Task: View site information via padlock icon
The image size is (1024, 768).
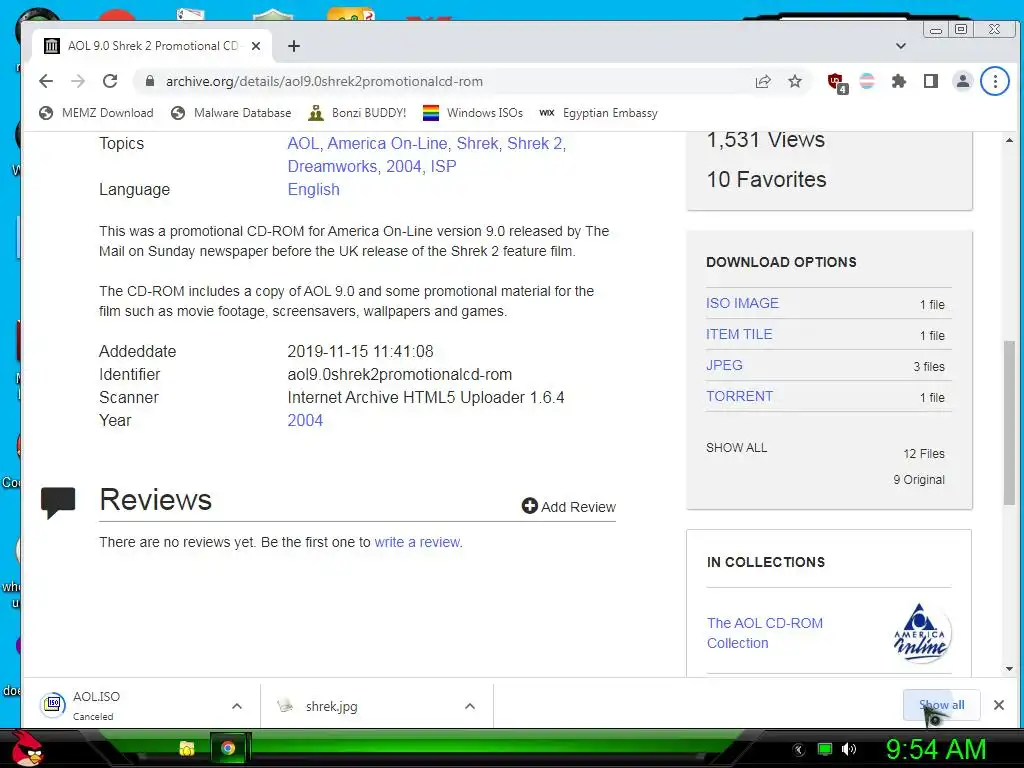Action: pos(150,81)
